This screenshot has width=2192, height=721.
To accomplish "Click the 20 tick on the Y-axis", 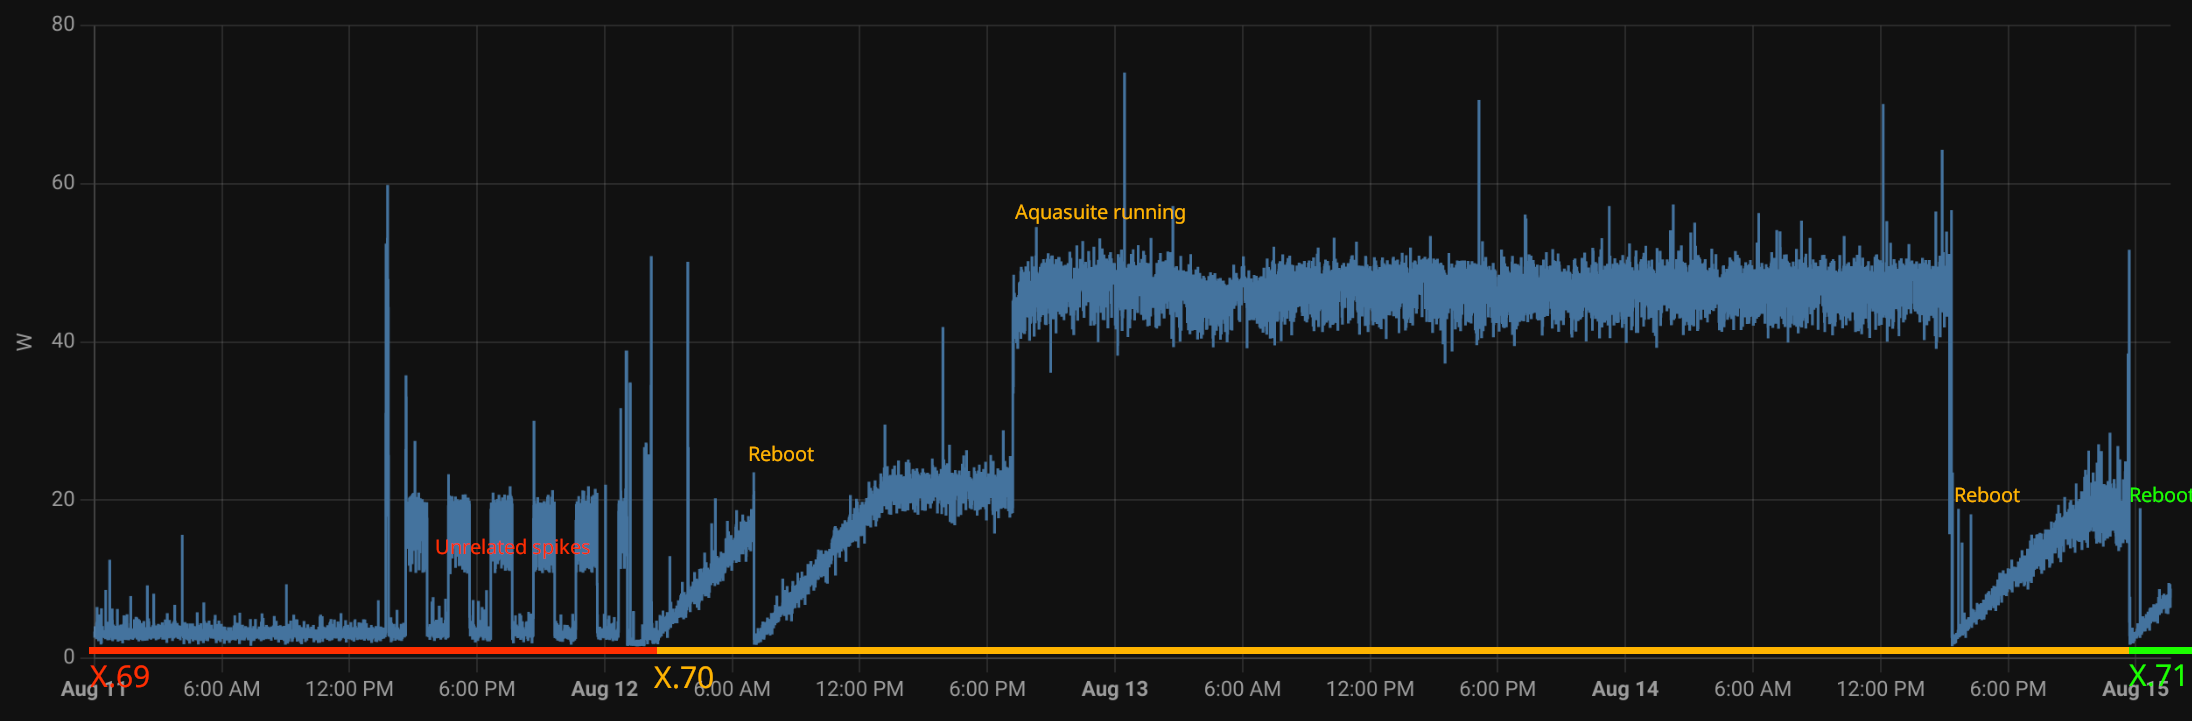I will [63, 499].
